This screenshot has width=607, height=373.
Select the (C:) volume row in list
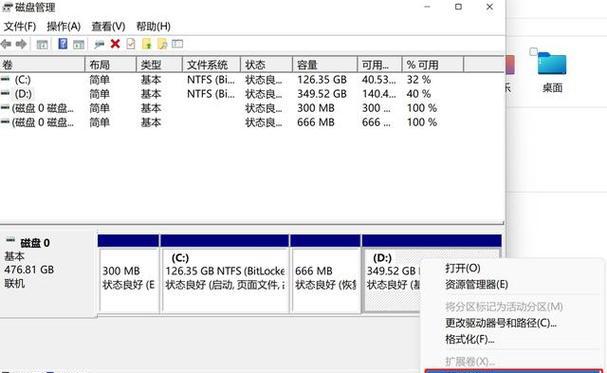coord(232,80)
